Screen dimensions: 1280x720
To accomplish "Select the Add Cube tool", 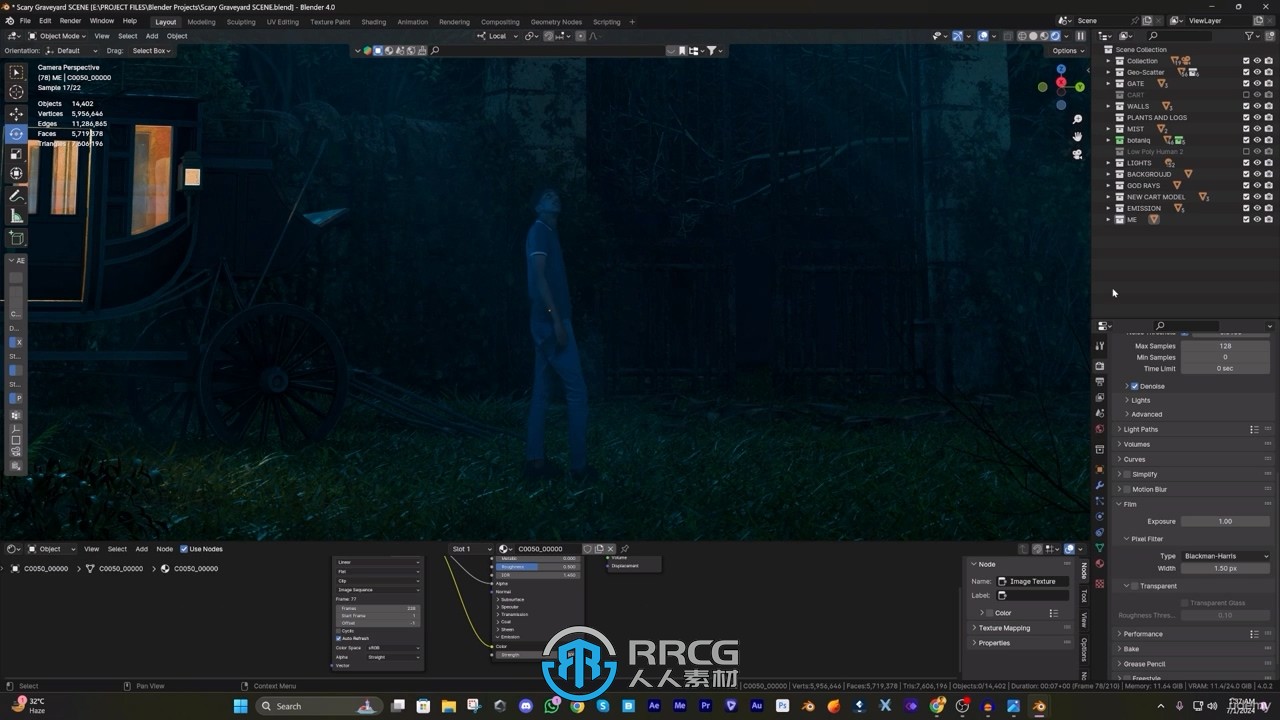I will point(16,238).
